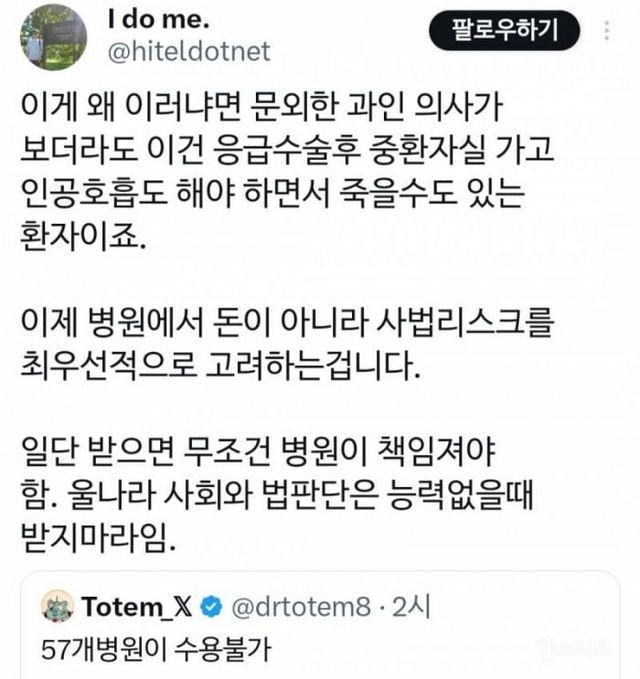Click the Totem_X avatar in quoted tweet
This screenshot has width=640, height=679.
point(57,605)
